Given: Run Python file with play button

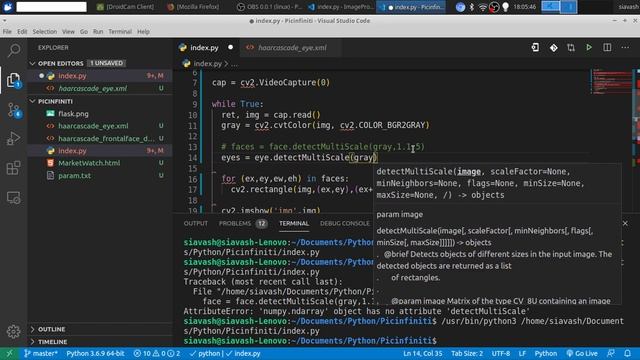Looking at the screenshot, I should [x=589, y=47].
